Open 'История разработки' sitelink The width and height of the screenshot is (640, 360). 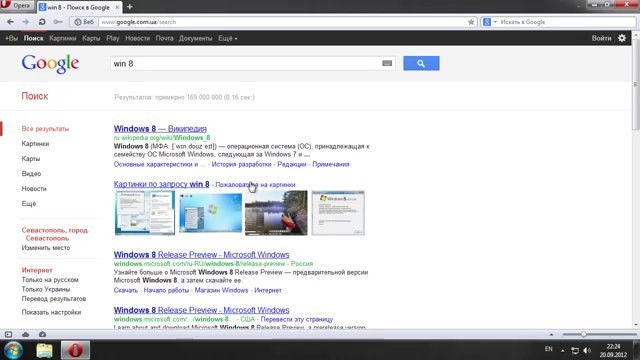241,164
